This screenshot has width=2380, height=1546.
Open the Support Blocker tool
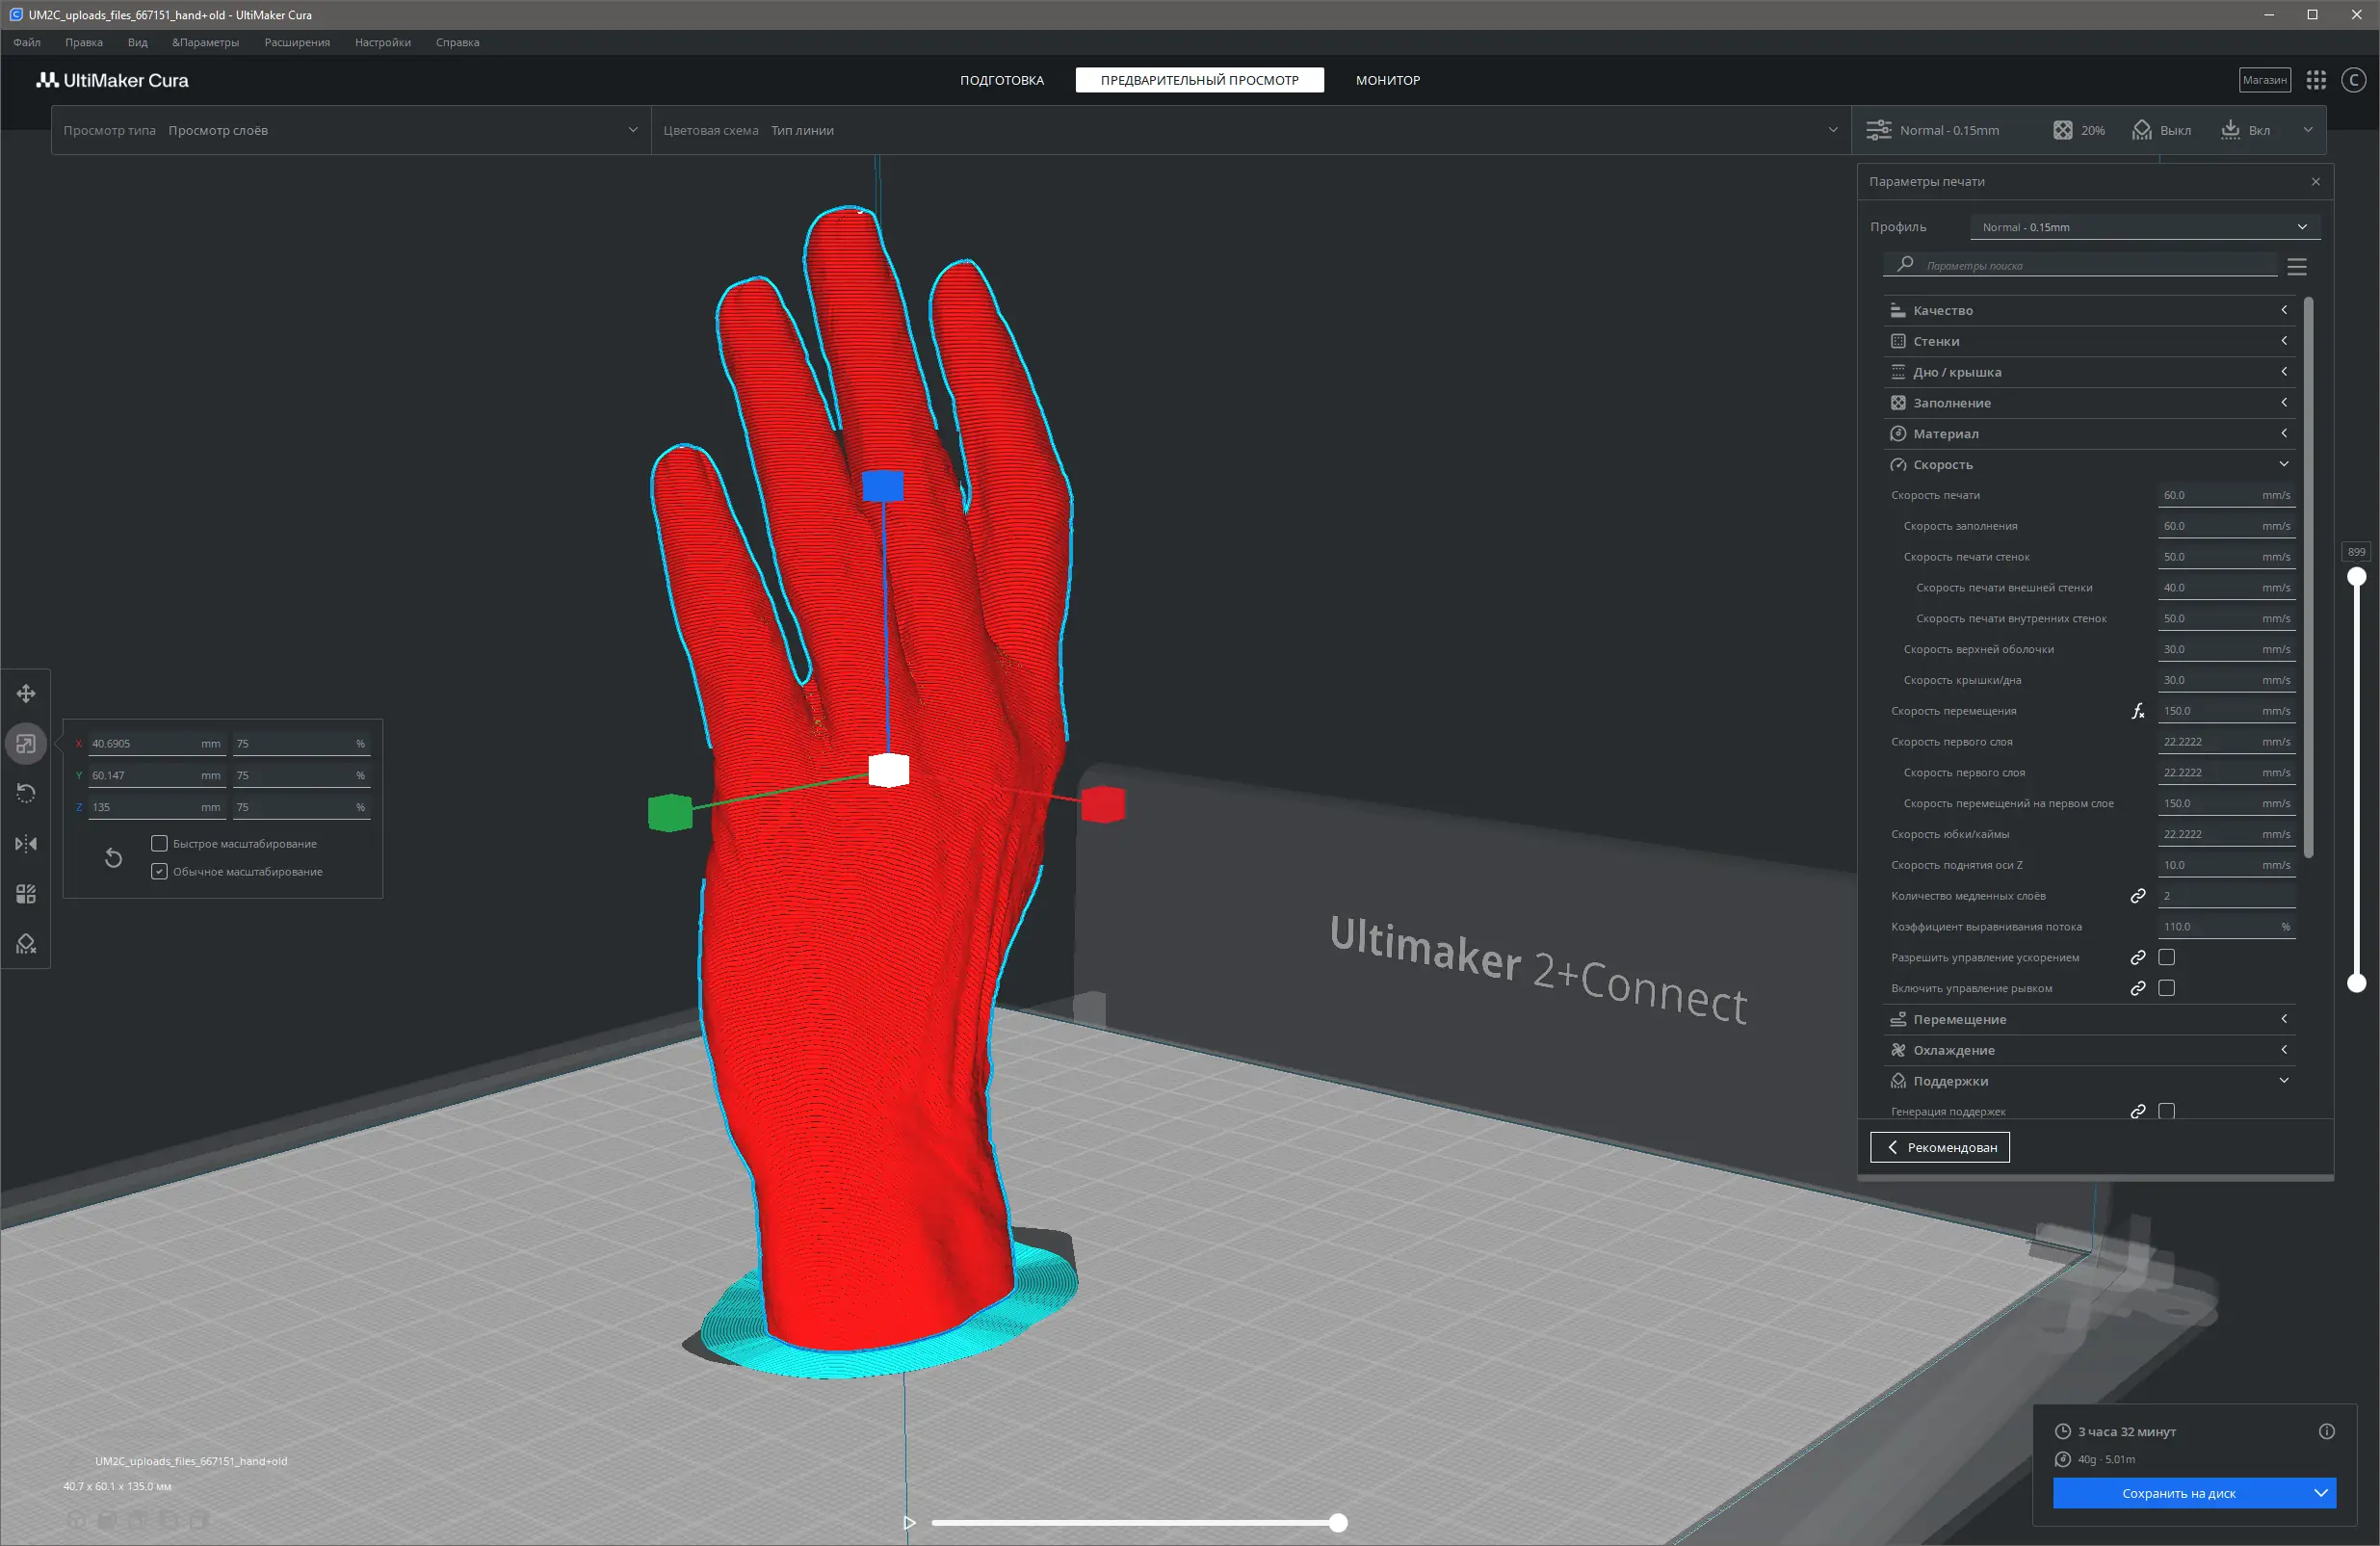coord(26,943)
